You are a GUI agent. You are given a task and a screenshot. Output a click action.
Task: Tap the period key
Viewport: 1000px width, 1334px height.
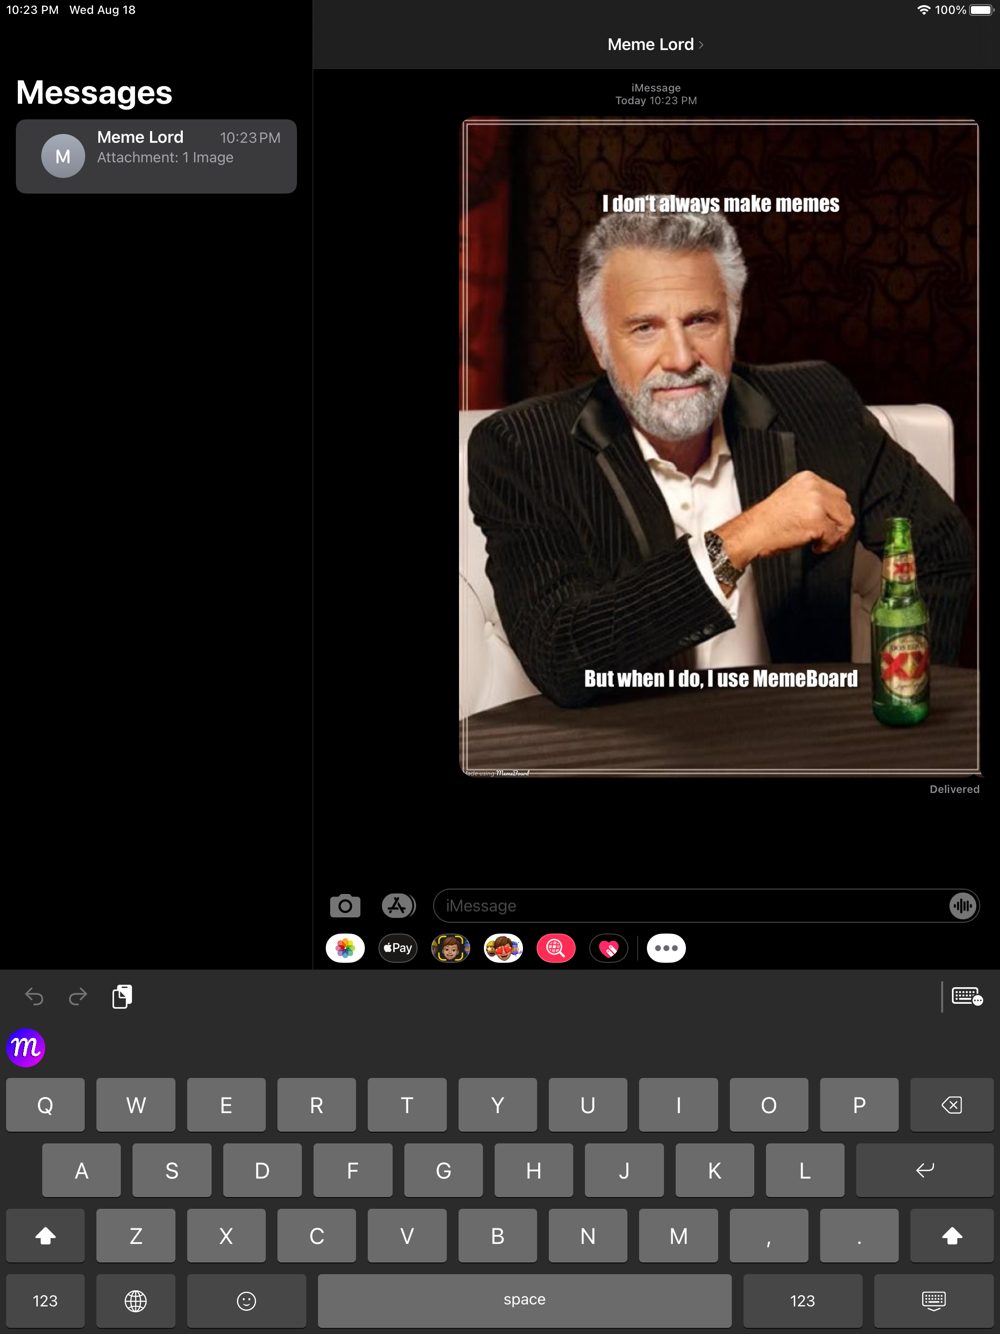tap(859, 1236)
